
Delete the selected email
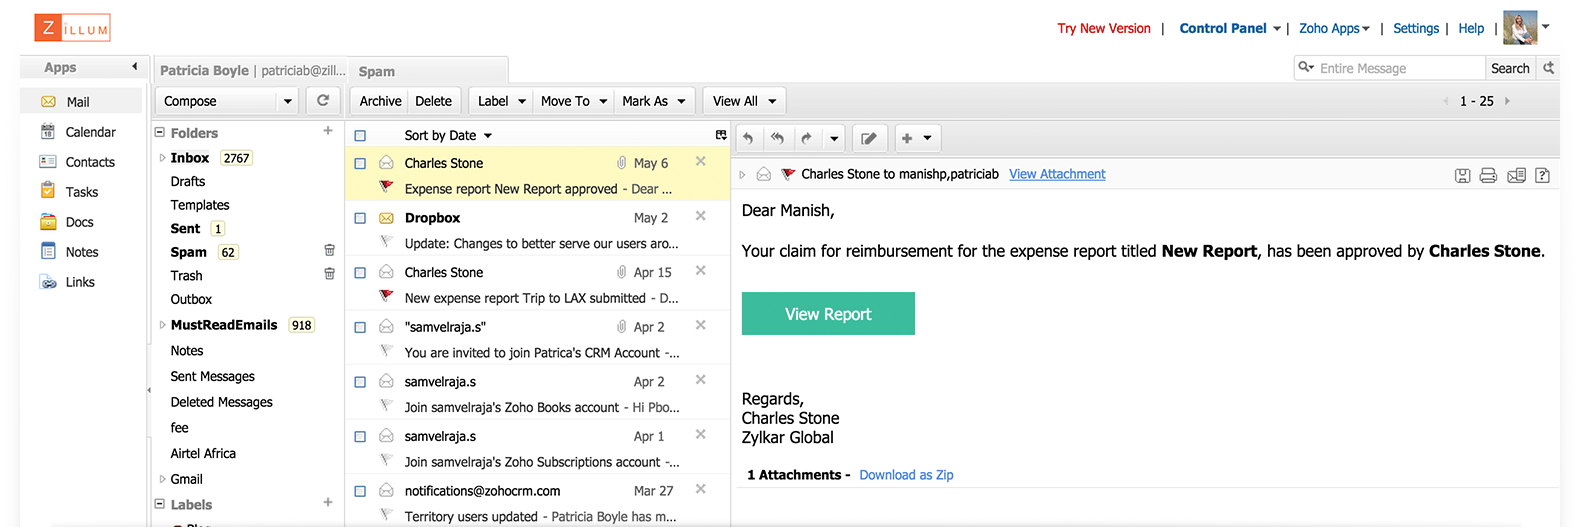433,101
